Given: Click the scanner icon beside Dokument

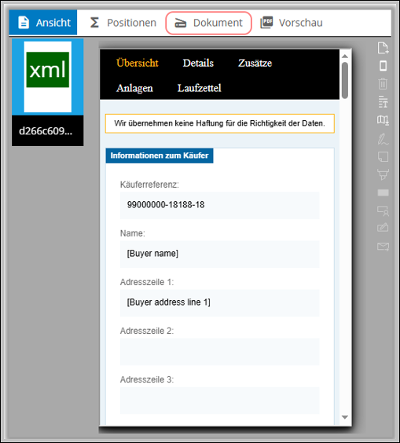Looking at the screenshot, I should 180,23.
